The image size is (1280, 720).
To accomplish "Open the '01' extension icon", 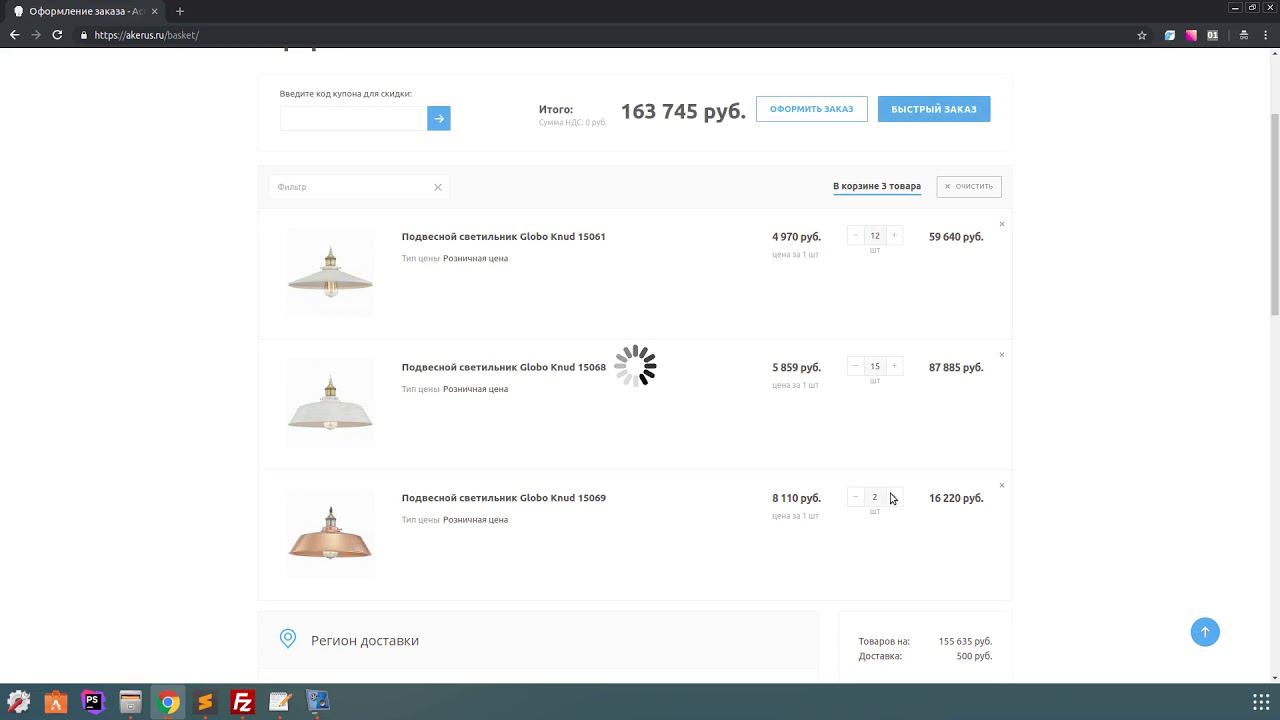I will (1212, 35).
